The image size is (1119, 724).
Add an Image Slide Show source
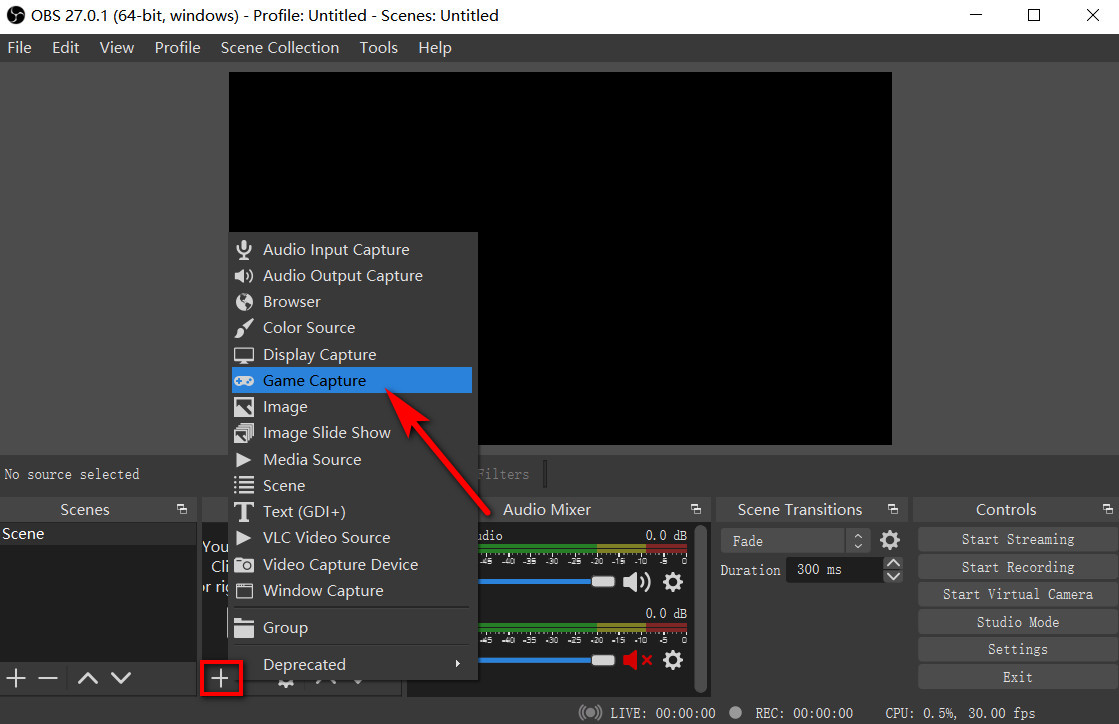click(352, 433)
